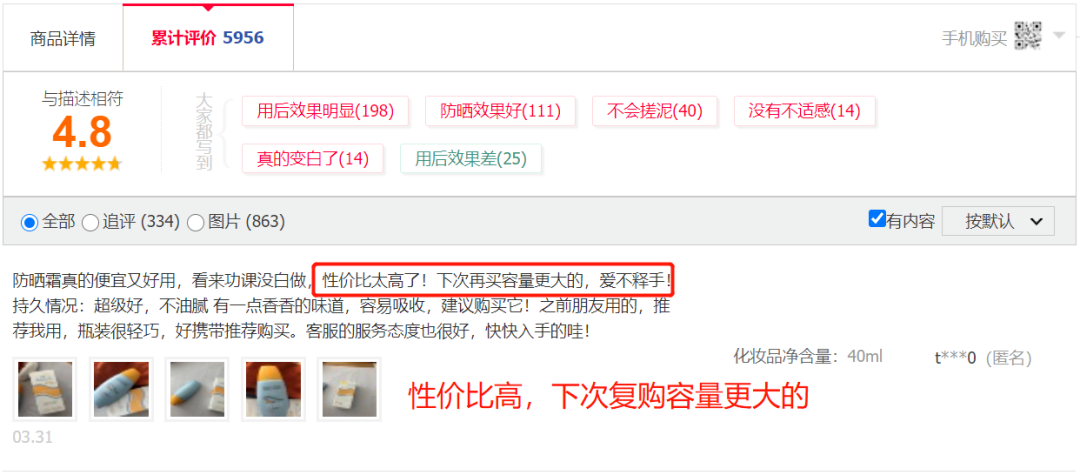The height and width of the screenshot is (475, 1080).
Task: Click the green 用后效果差(25) tag
Action: [470, 159]
